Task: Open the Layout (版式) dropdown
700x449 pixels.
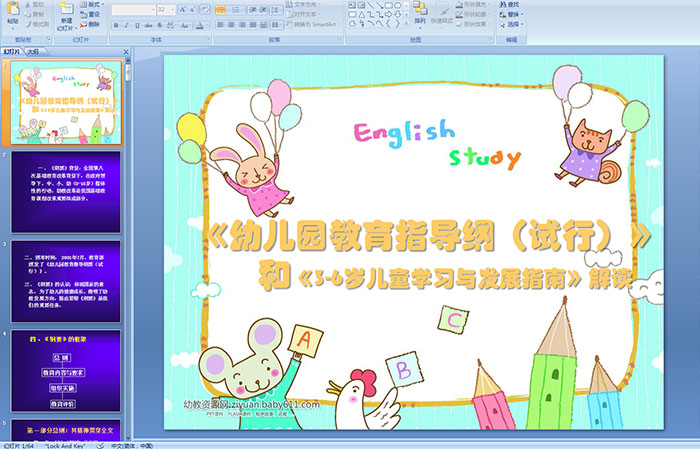Action: (92, 4)
